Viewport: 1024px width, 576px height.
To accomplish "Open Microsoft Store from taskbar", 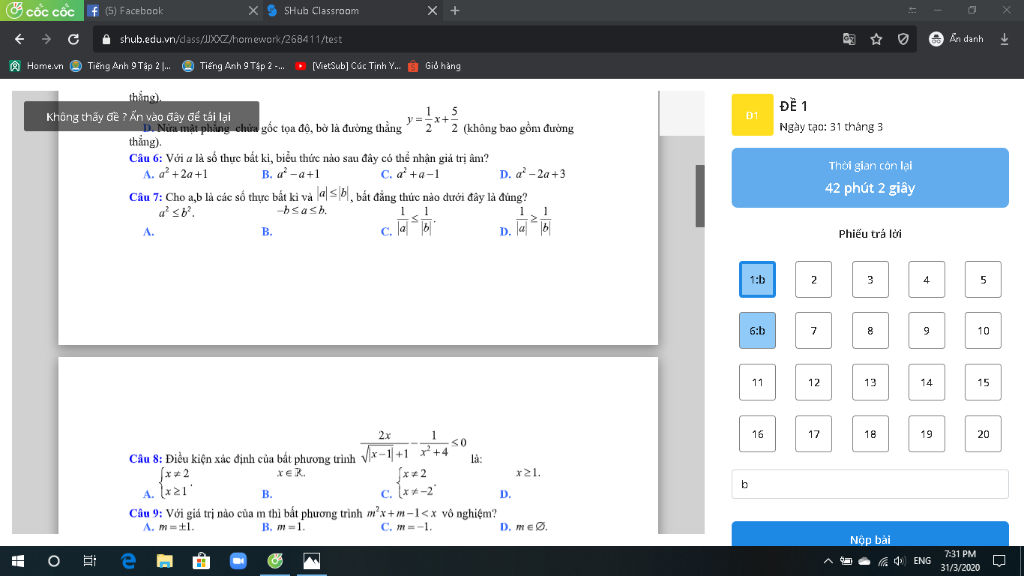I will click(201, 561).
